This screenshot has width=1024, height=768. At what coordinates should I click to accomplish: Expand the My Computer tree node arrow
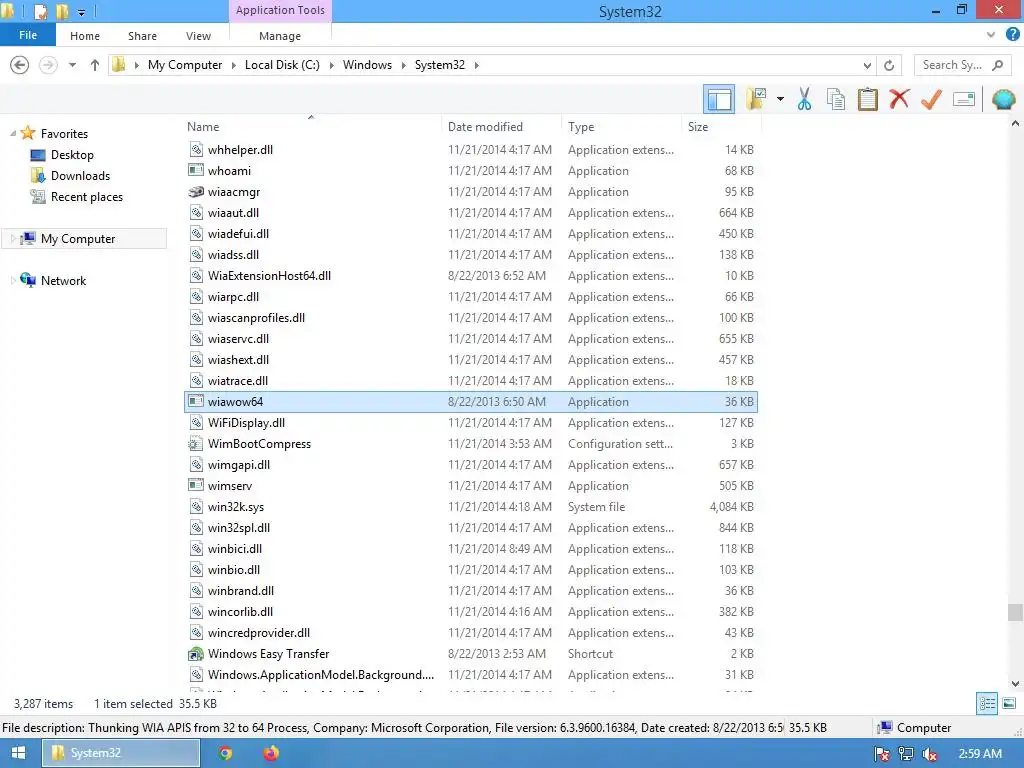tap(13, 238)
